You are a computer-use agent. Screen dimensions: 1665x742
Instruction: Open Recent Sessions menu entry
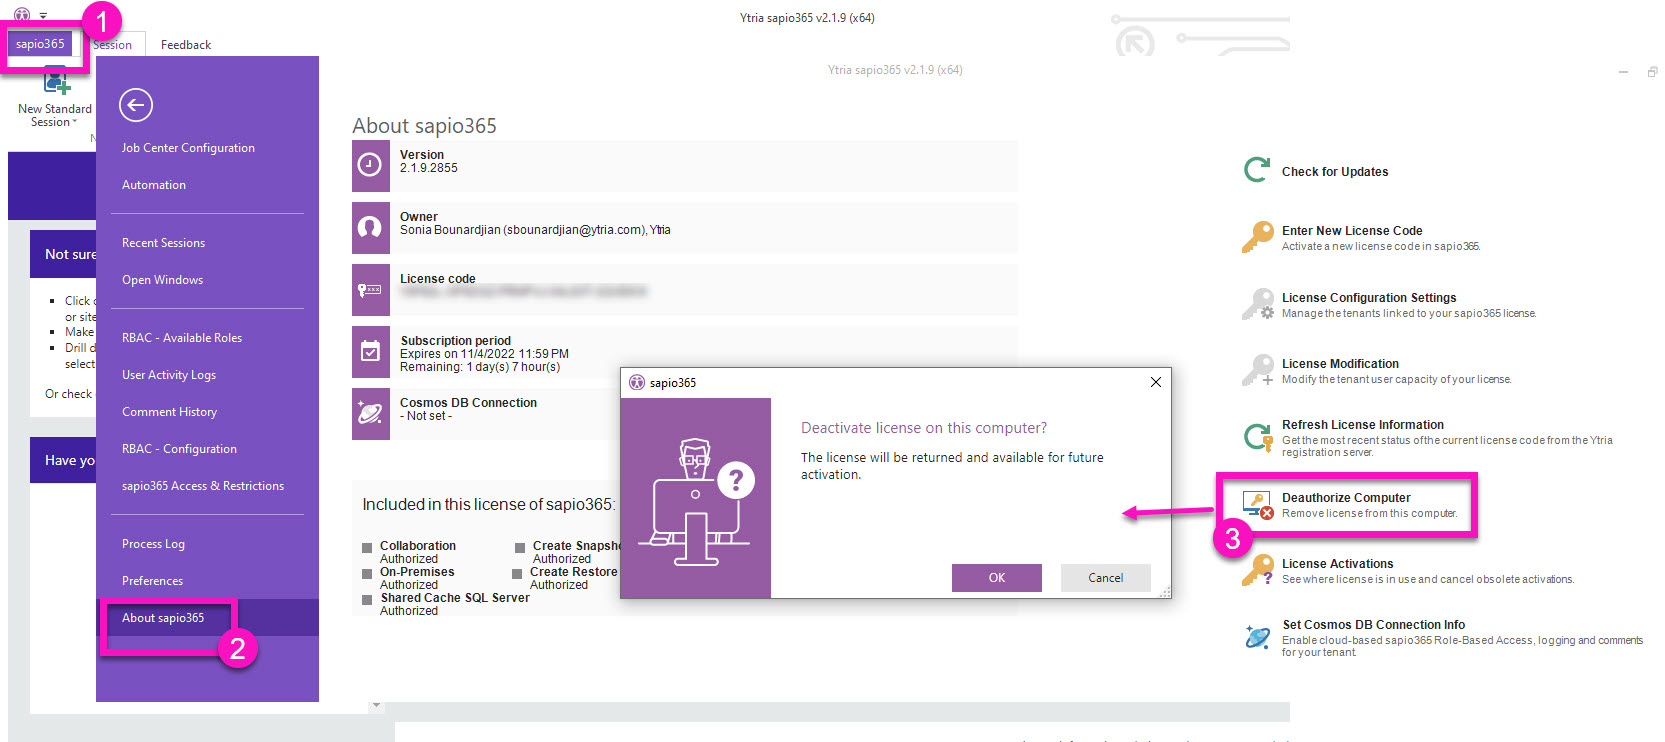[x=163, y=242]
